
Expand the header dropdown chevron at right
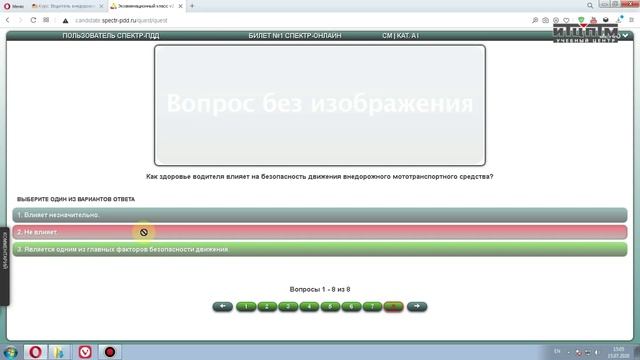tap(625, 36)
